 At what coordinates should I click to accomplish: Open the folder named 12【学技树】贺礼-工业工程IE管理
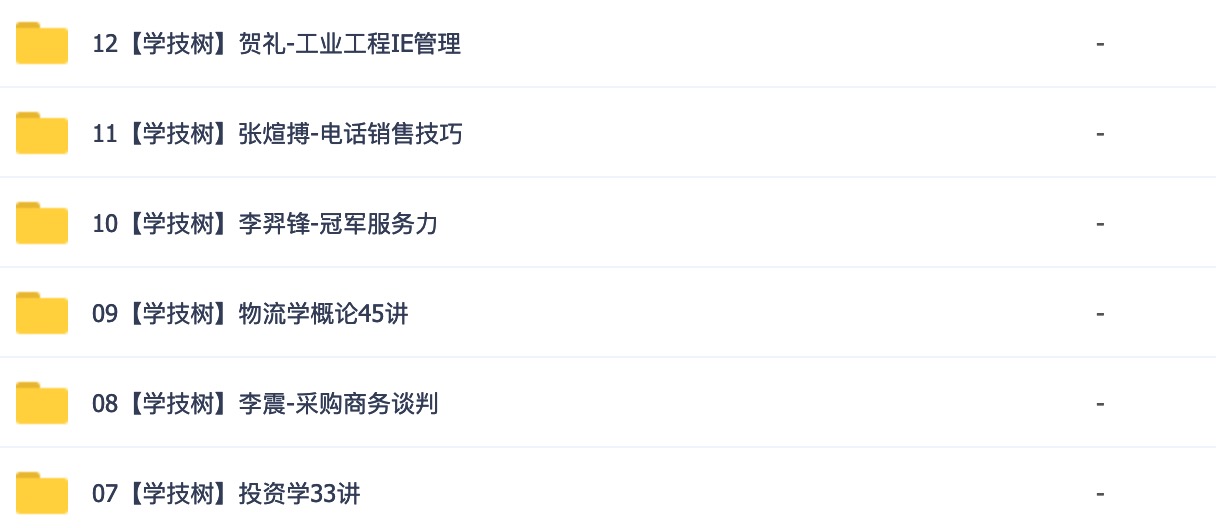[x=276, y=44]
